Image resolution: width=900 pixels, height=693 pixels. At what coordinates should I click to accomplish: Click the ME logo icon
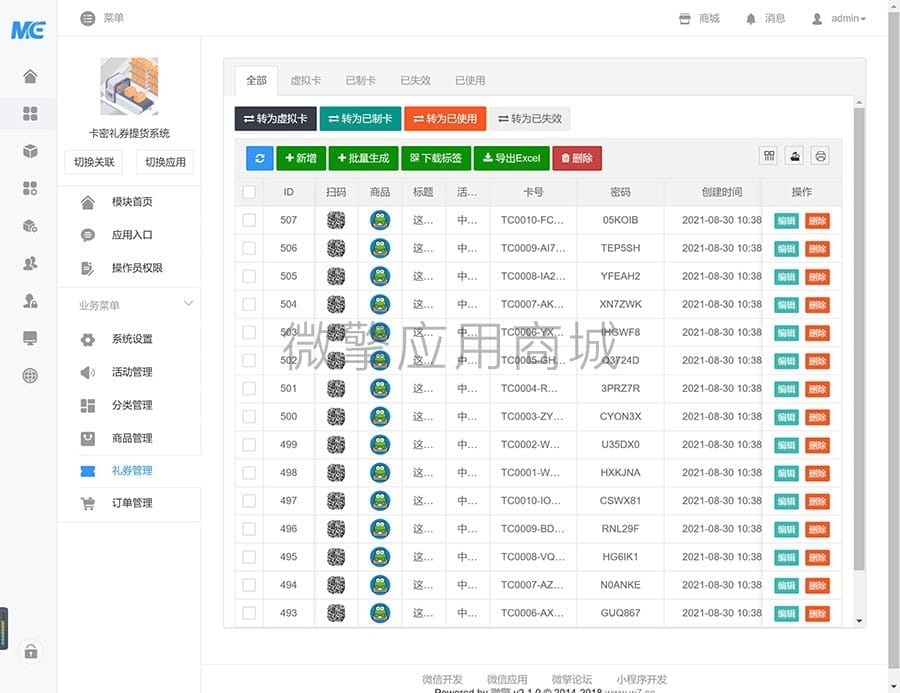coord(28,29)
